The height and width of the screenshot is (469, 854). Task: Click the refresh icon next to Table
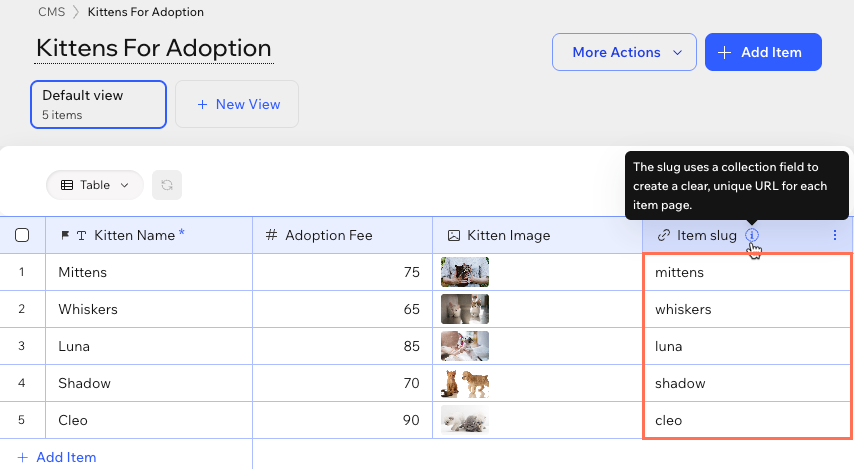[x=167, y=185]
